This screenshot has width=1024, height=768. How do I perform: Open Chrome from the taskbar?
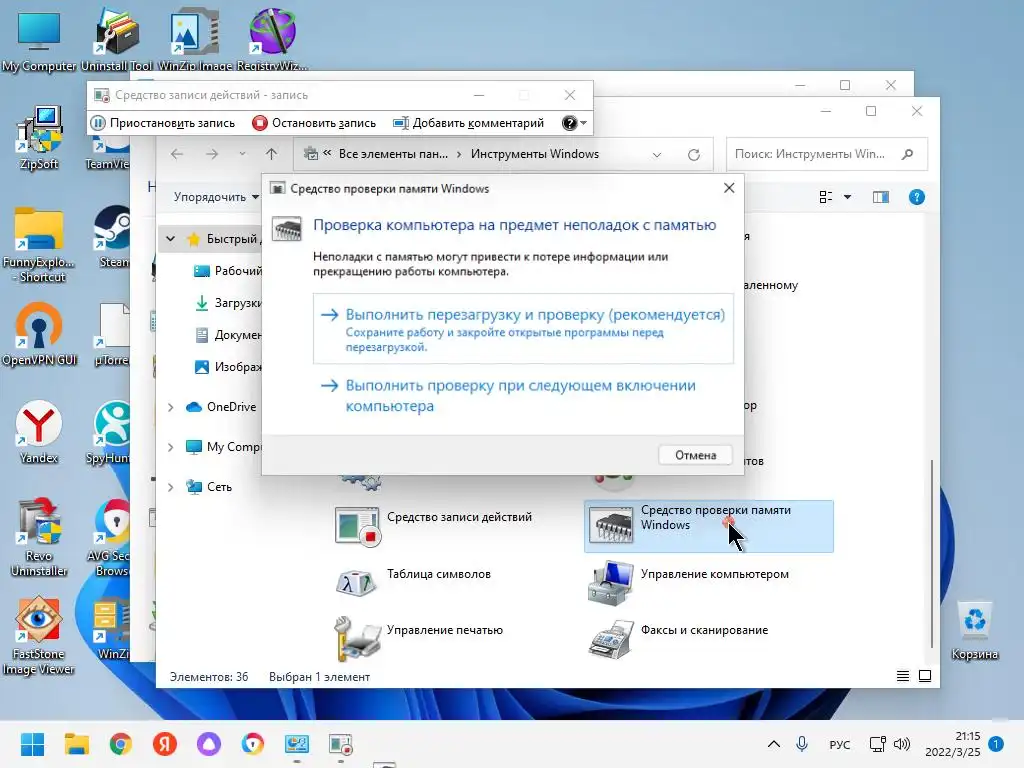121,744
